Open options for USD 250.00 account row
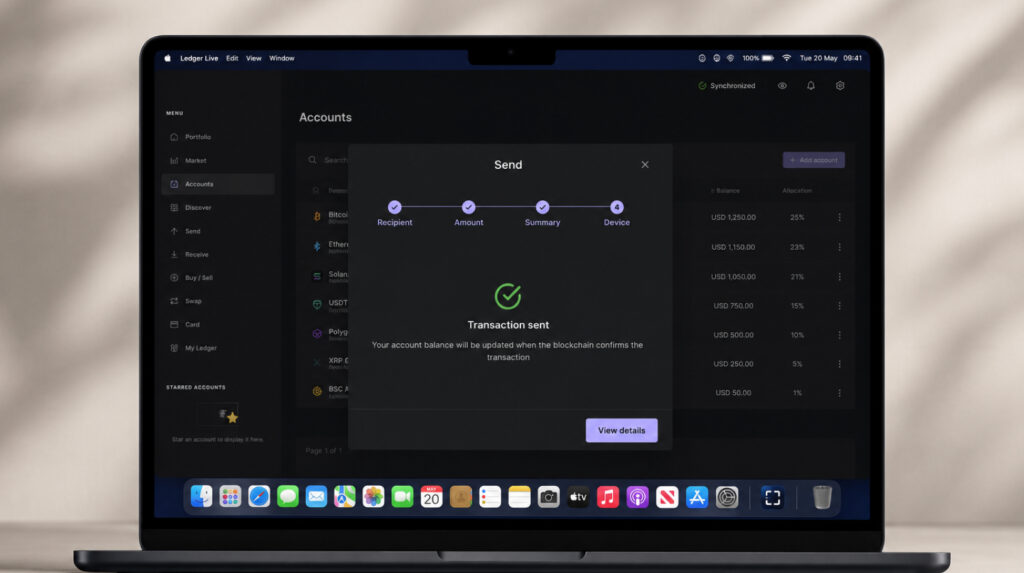 (839, 364)
